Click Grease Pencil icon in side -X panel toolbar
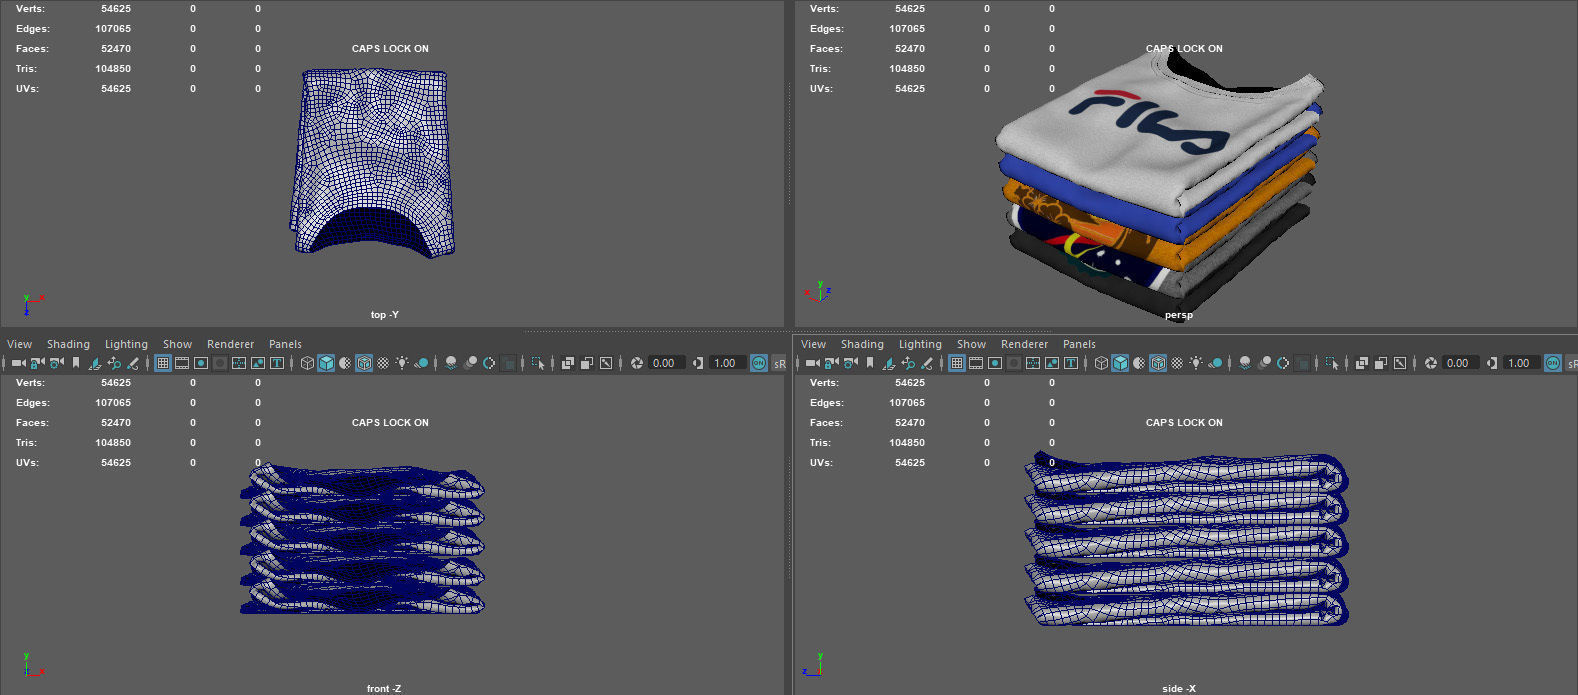The width and height of the screenshot is (1578, 695). pyautogui.click(x=927, y=363)
